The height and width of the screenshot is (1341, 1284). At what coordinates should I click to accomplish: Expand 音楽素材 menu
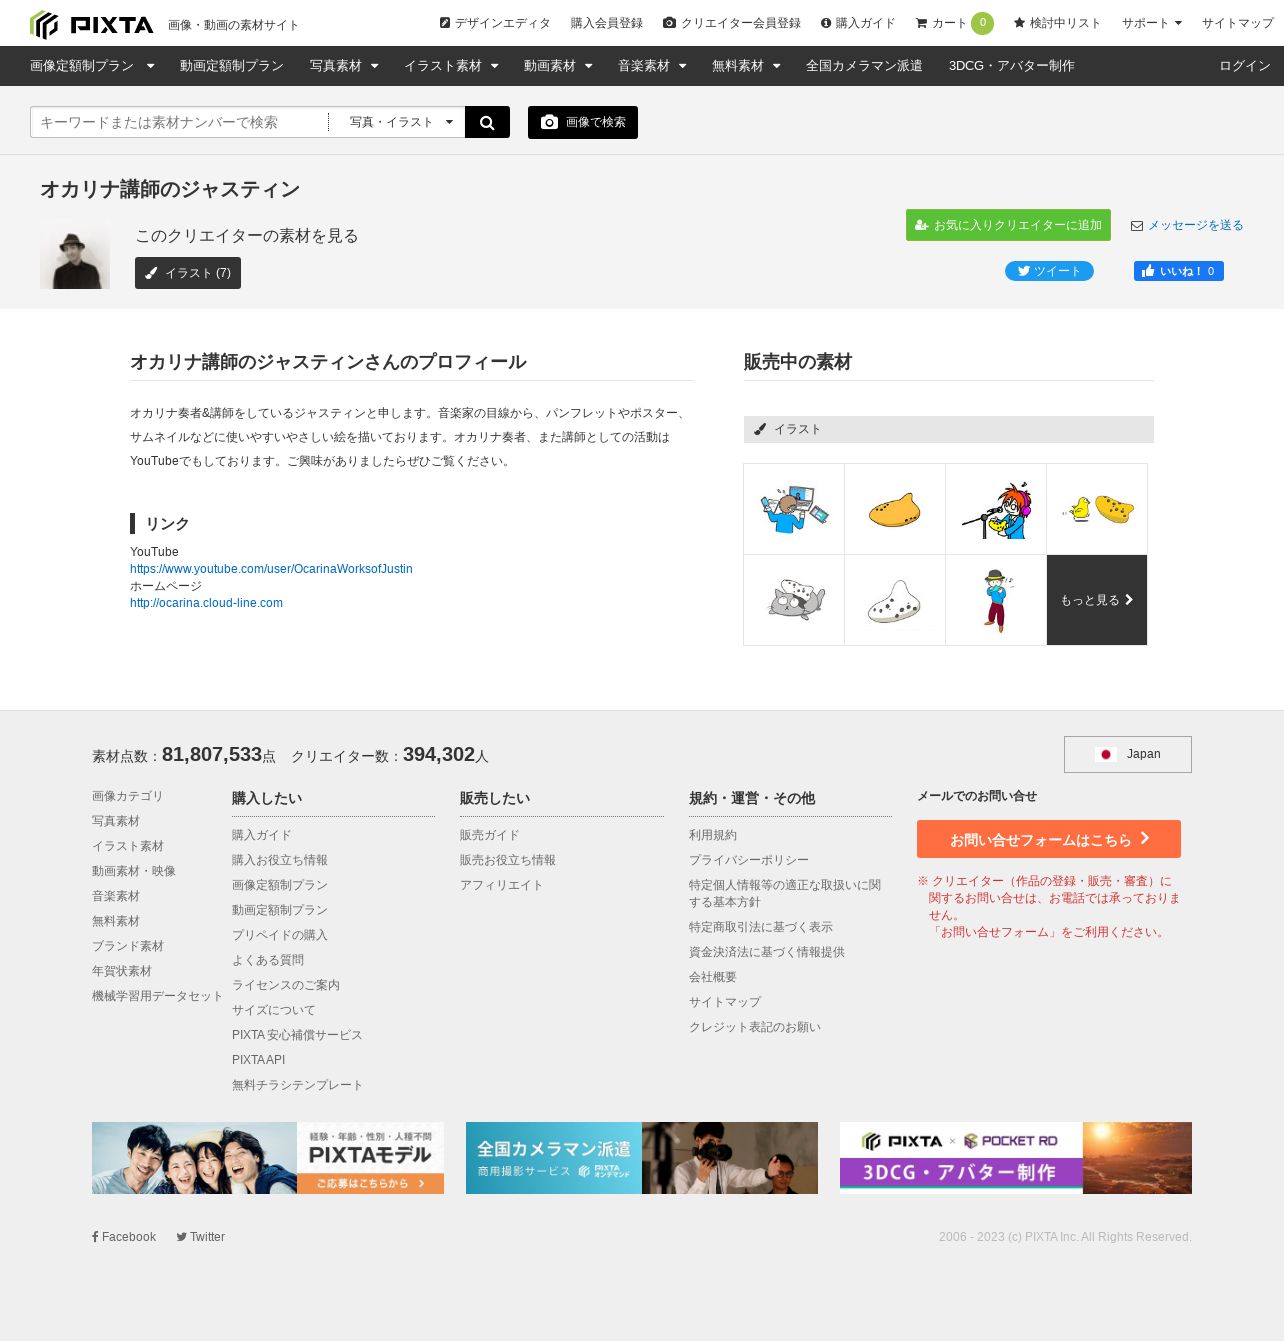(x=652, y=66)
